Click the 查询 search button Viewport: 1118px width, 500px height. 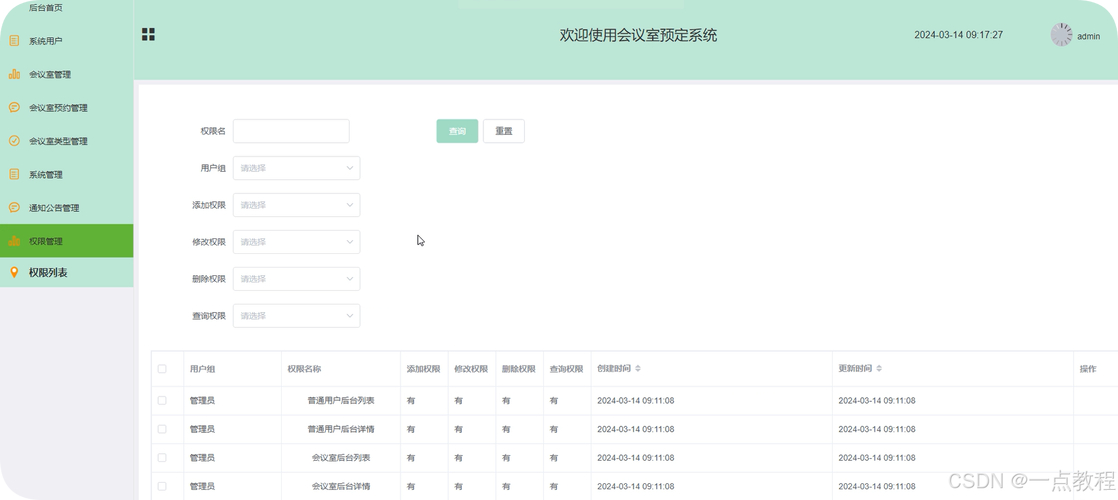[457, 131]
